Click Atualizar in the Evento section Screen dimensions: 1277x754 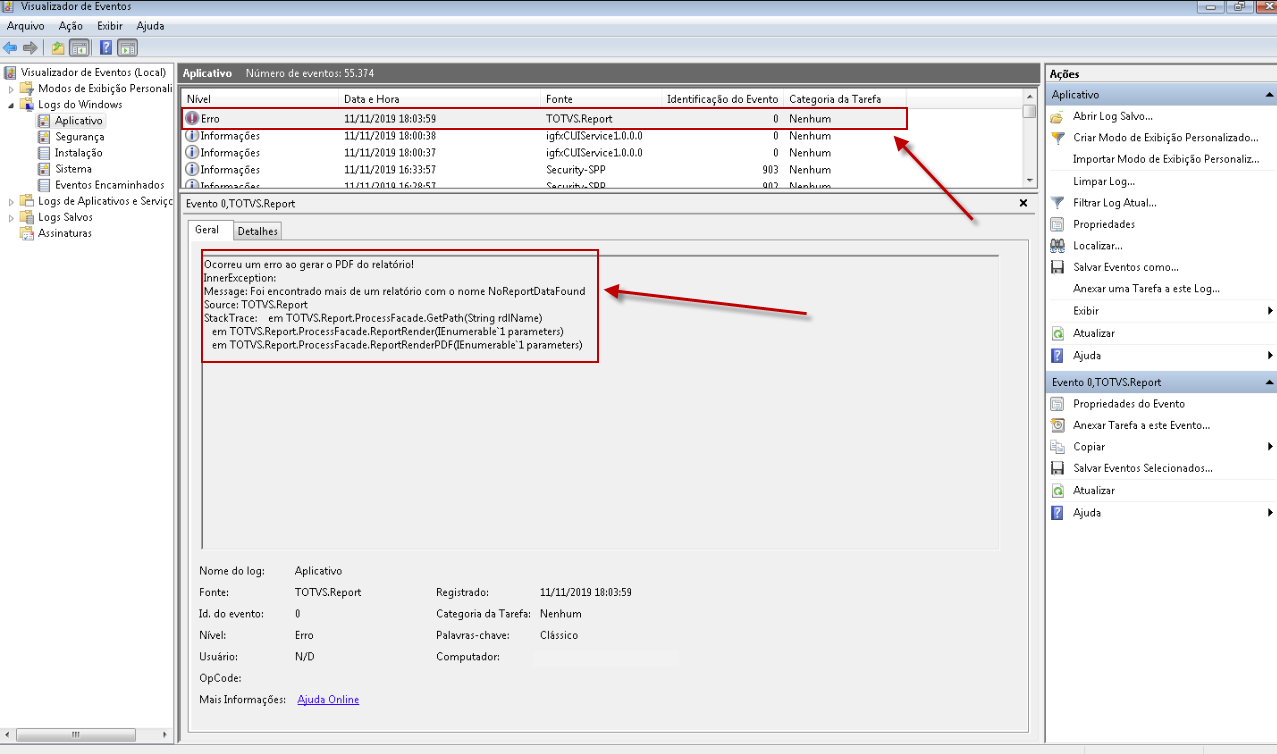[x=1094, y=490]
